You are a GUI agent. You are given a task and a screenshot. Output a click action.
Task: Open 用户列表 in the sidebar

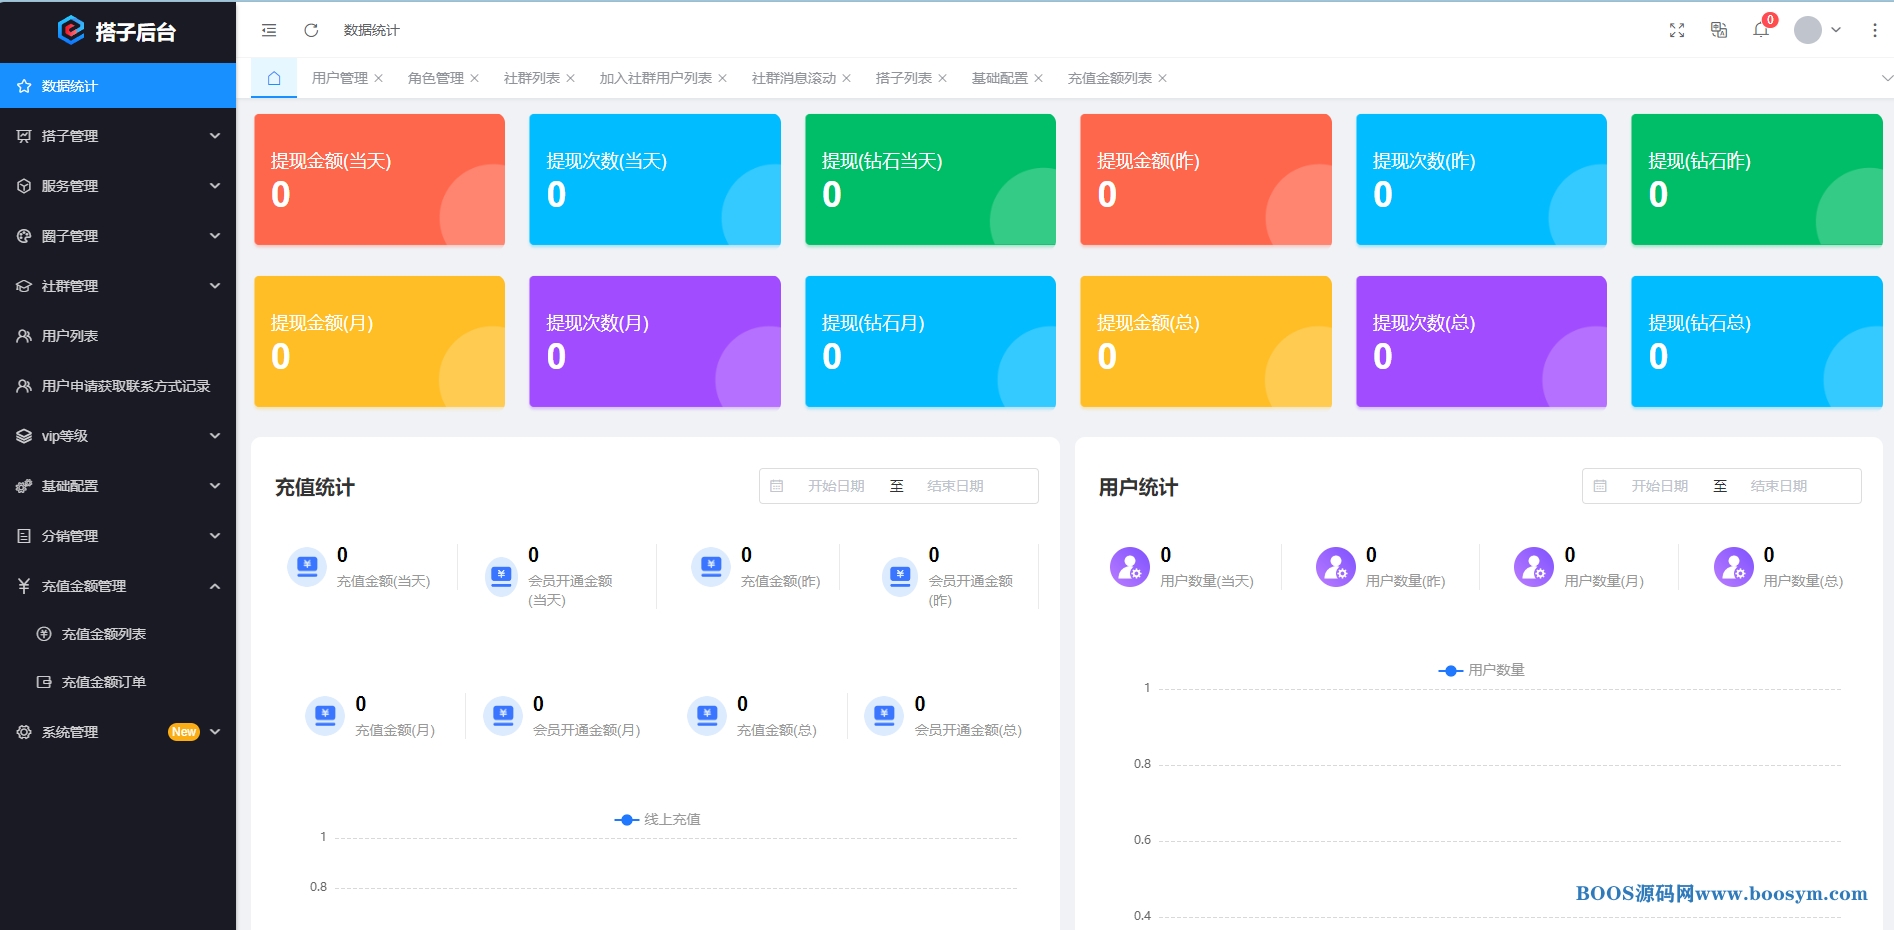point(118,336)
